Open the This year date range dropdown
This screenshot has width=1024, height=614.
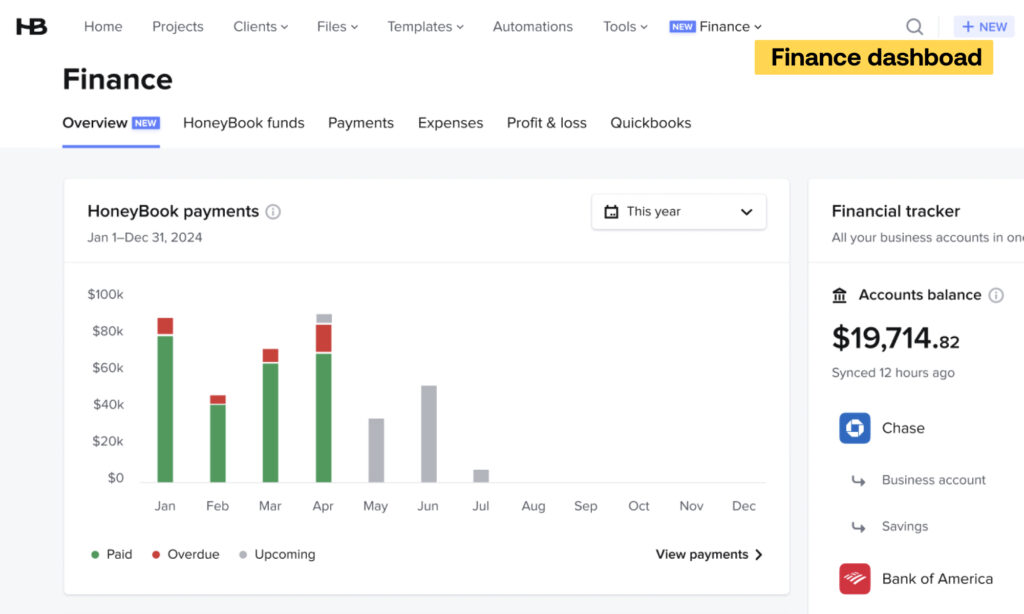[679, 211]
